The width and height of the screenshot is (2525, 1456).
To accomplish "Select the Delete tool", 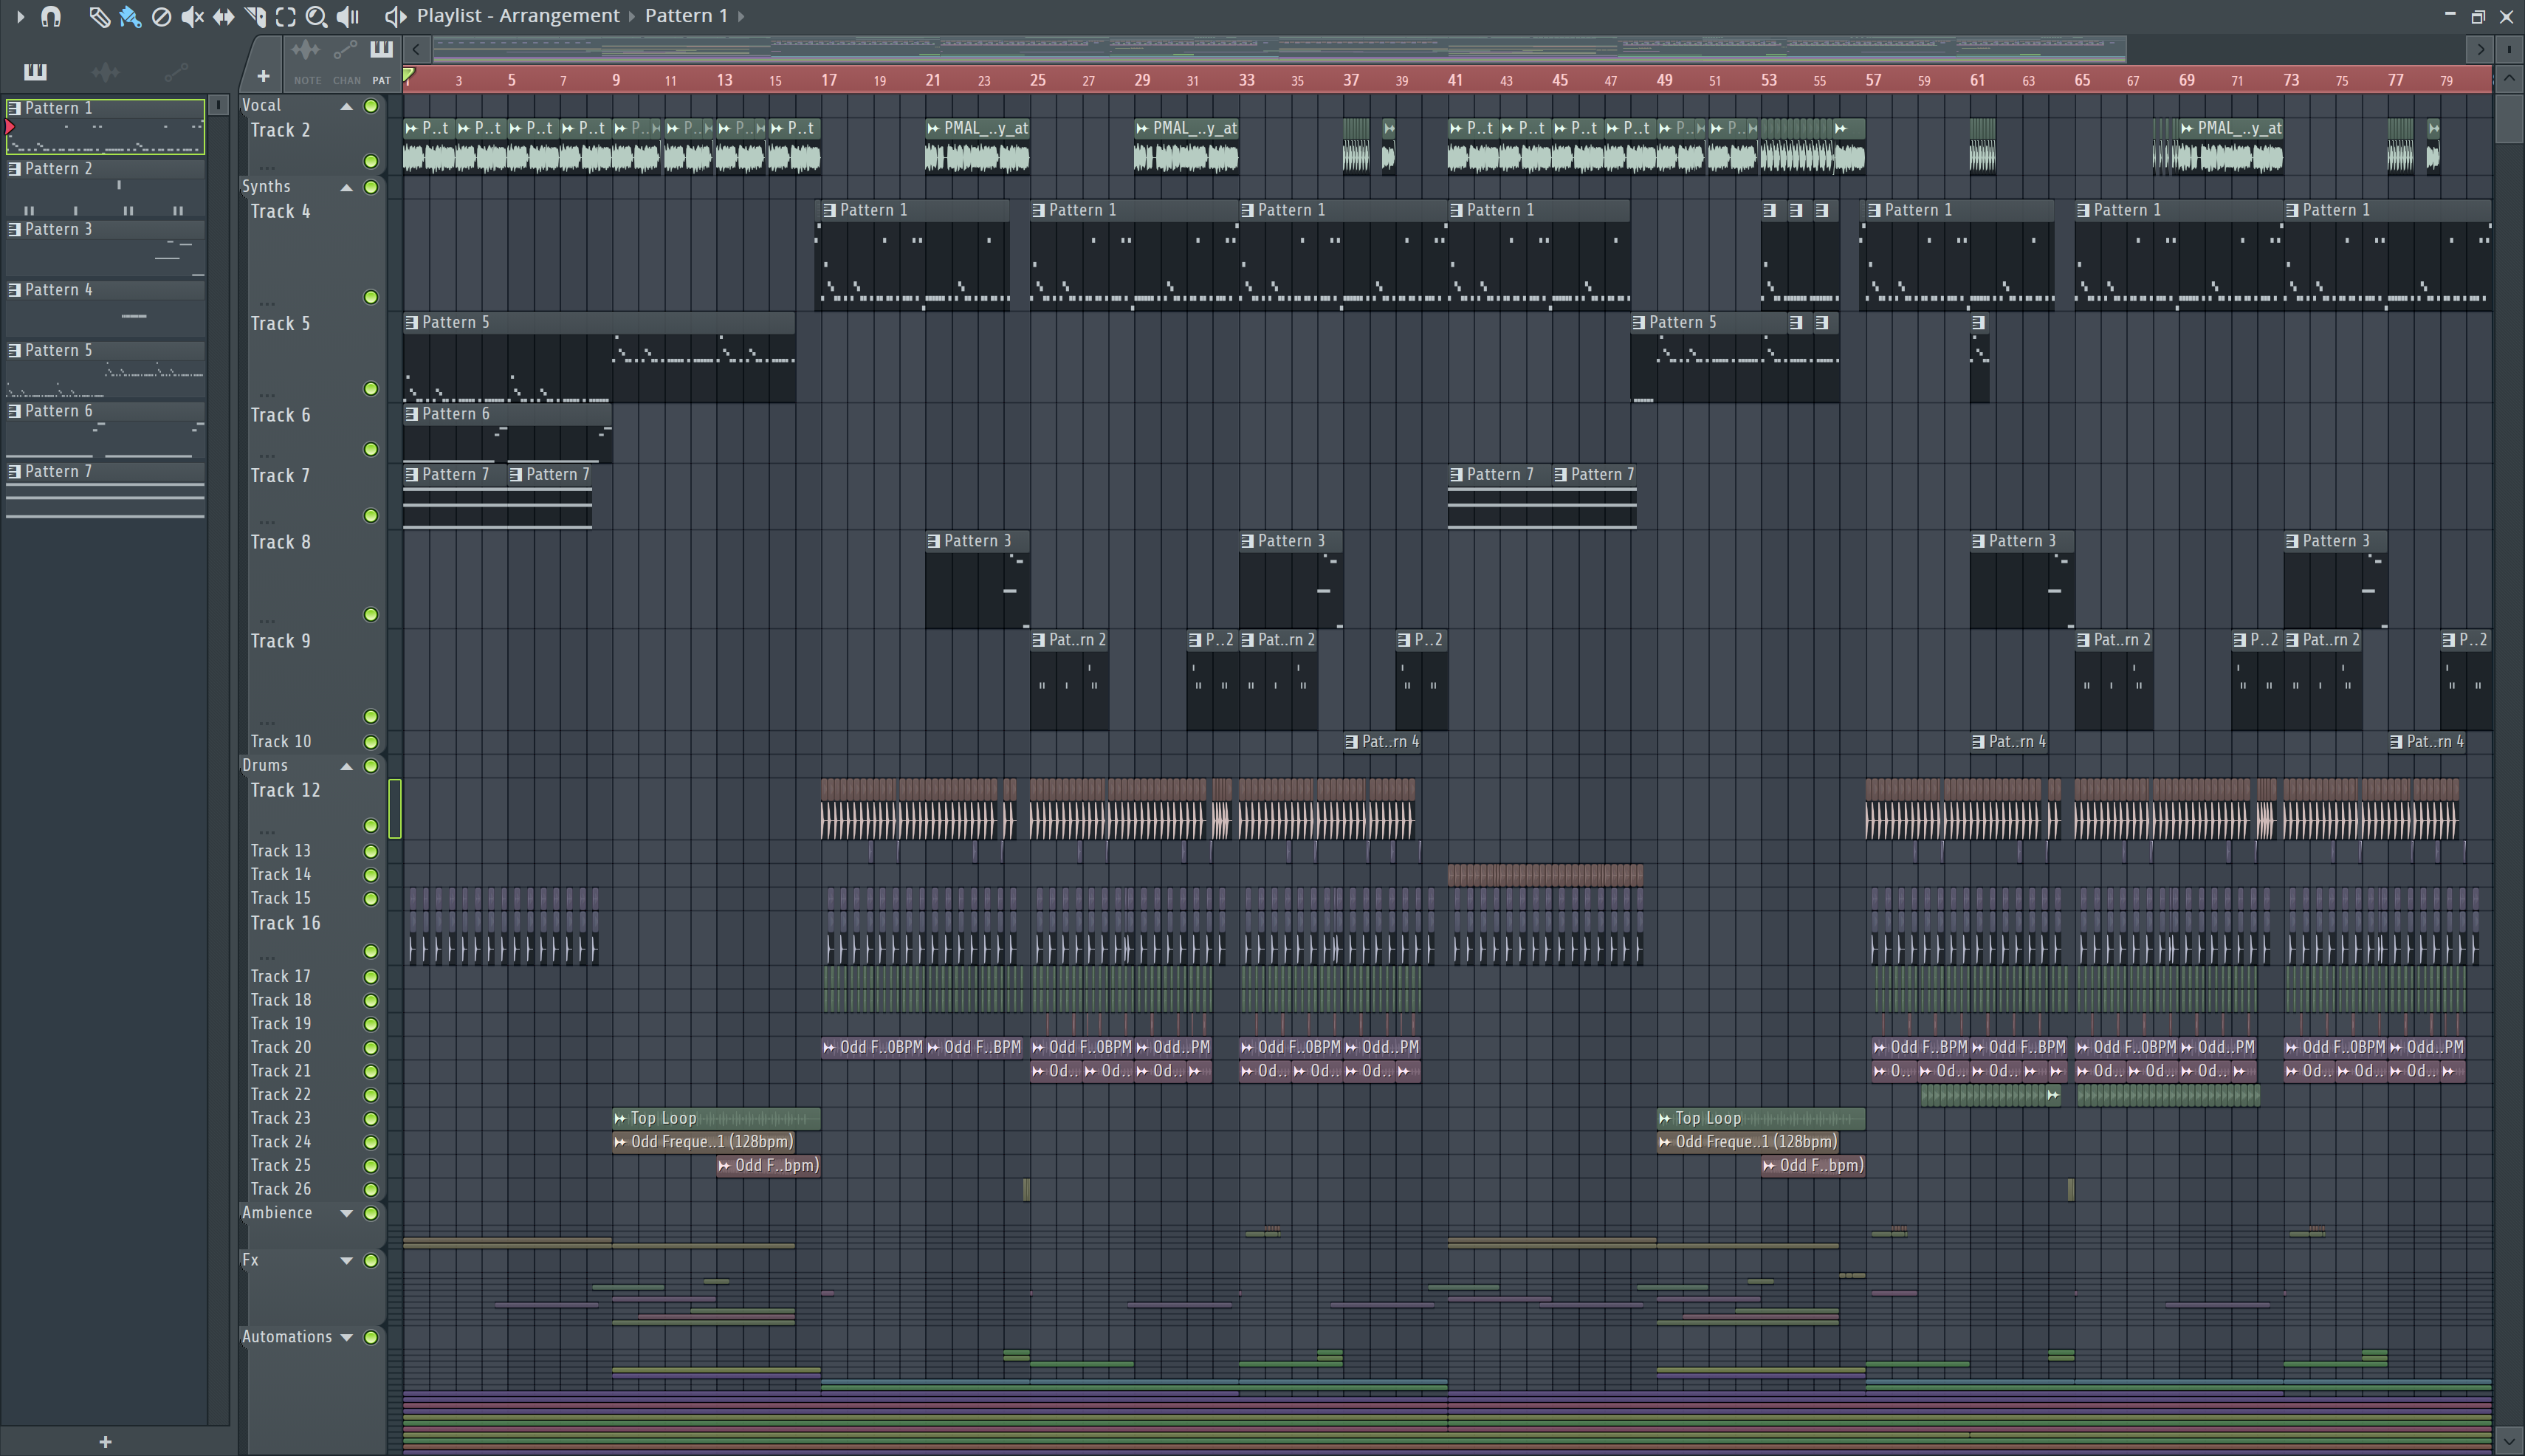I will [161, 16].
